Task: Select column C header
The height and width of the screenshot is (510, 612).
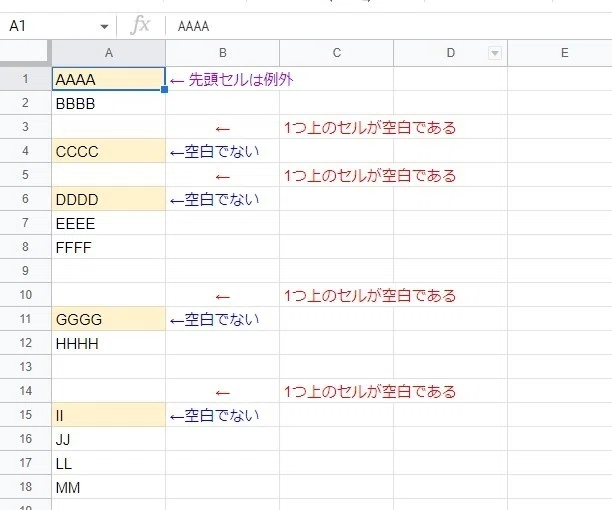Action: [336, 53]
